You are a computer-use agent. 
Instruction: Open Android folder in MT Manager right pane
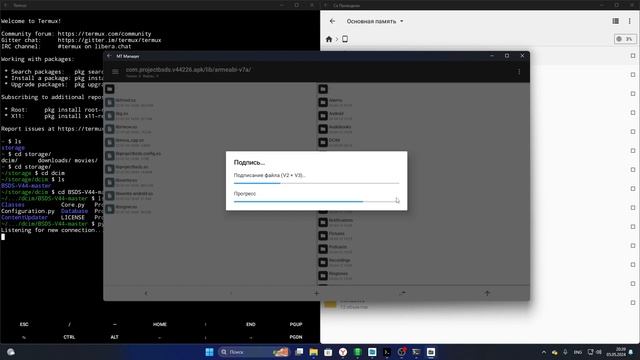(x=423, y=116)
